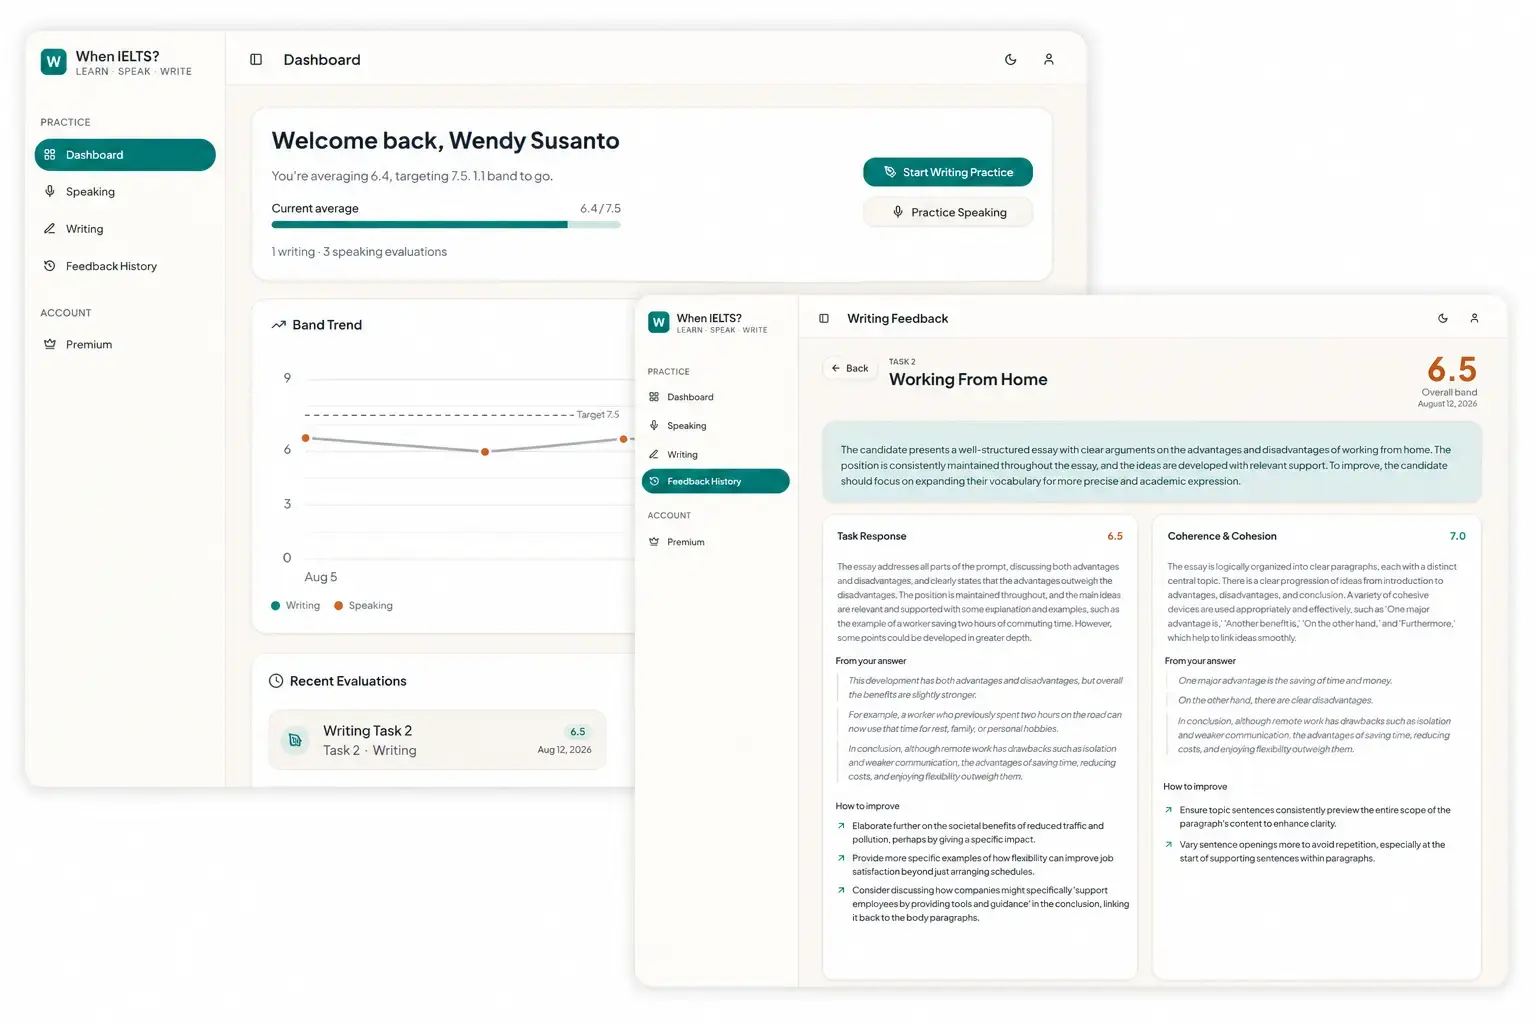The image size is (1536, 1024).
Task: Click the When IELTS logo in Dashboard window
Action: tap(54, 62)
